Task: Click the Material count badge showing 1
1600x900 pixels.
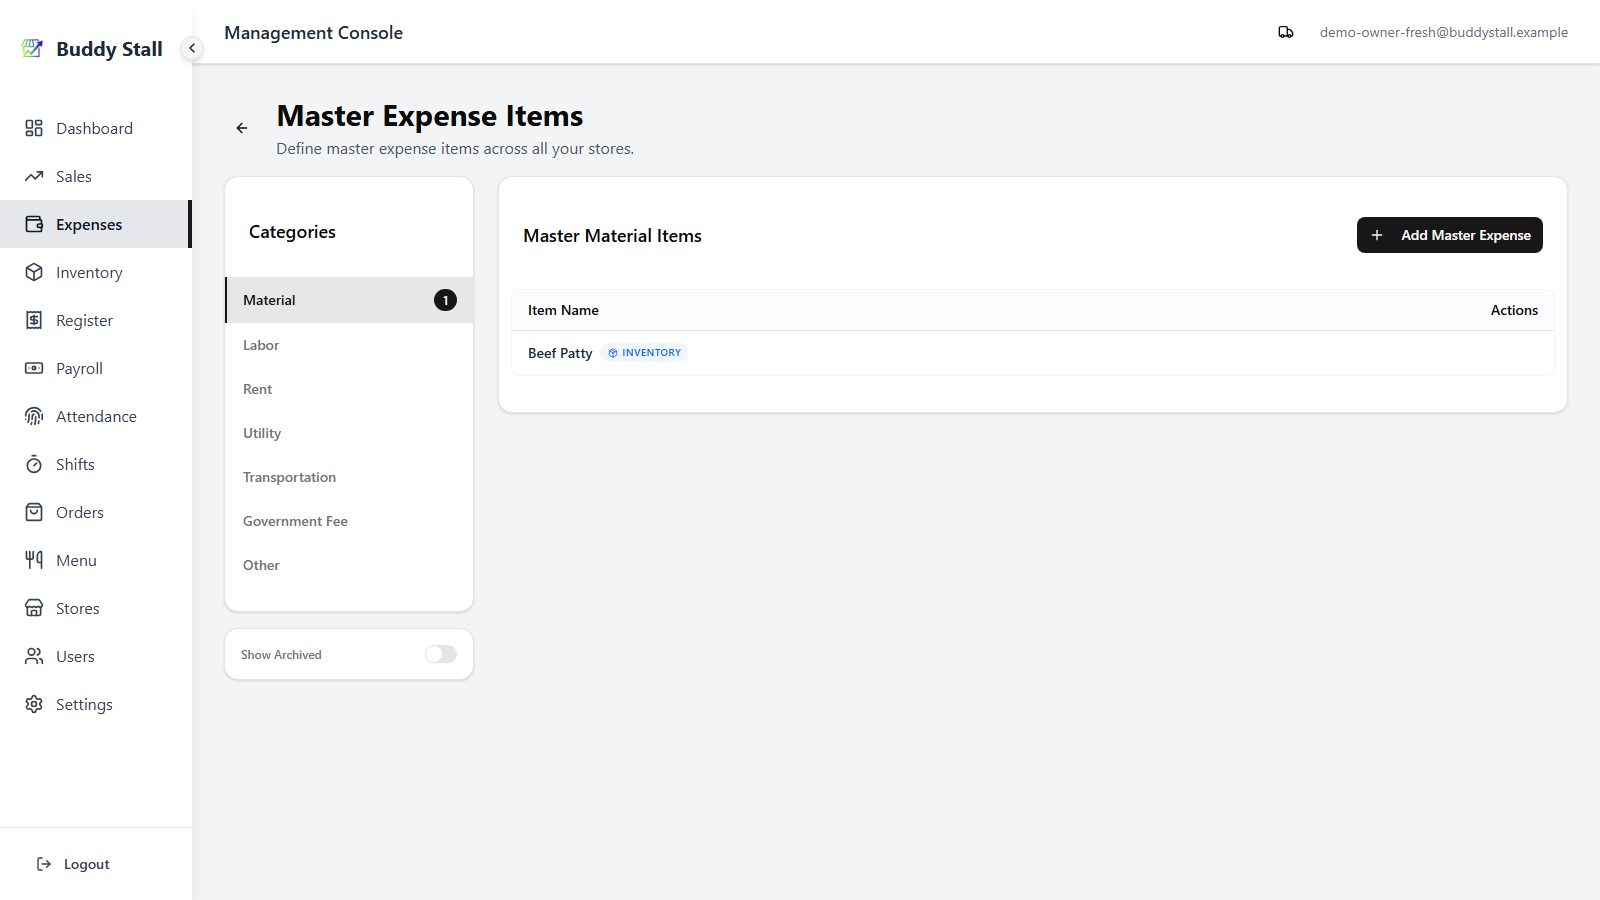Action: click(445, 300)
